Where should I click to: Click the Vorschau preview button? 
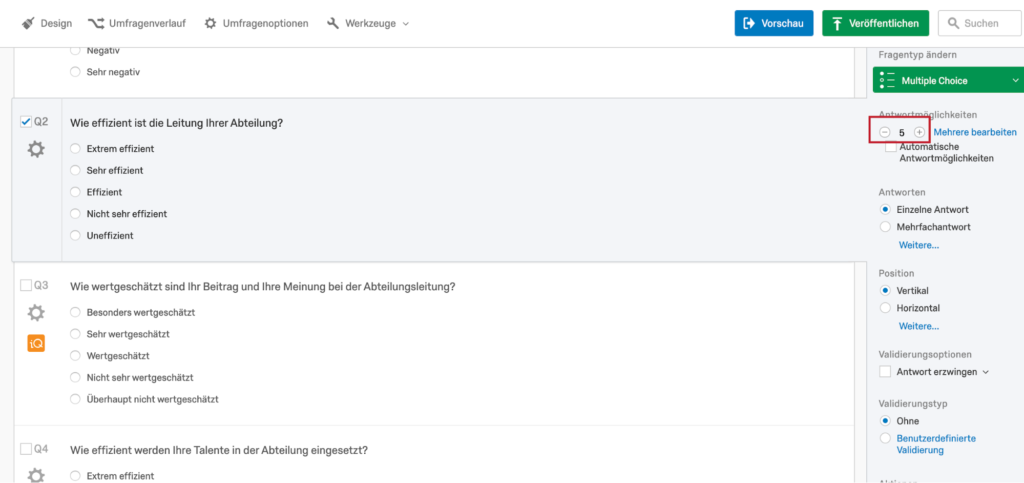click(774, 23)
